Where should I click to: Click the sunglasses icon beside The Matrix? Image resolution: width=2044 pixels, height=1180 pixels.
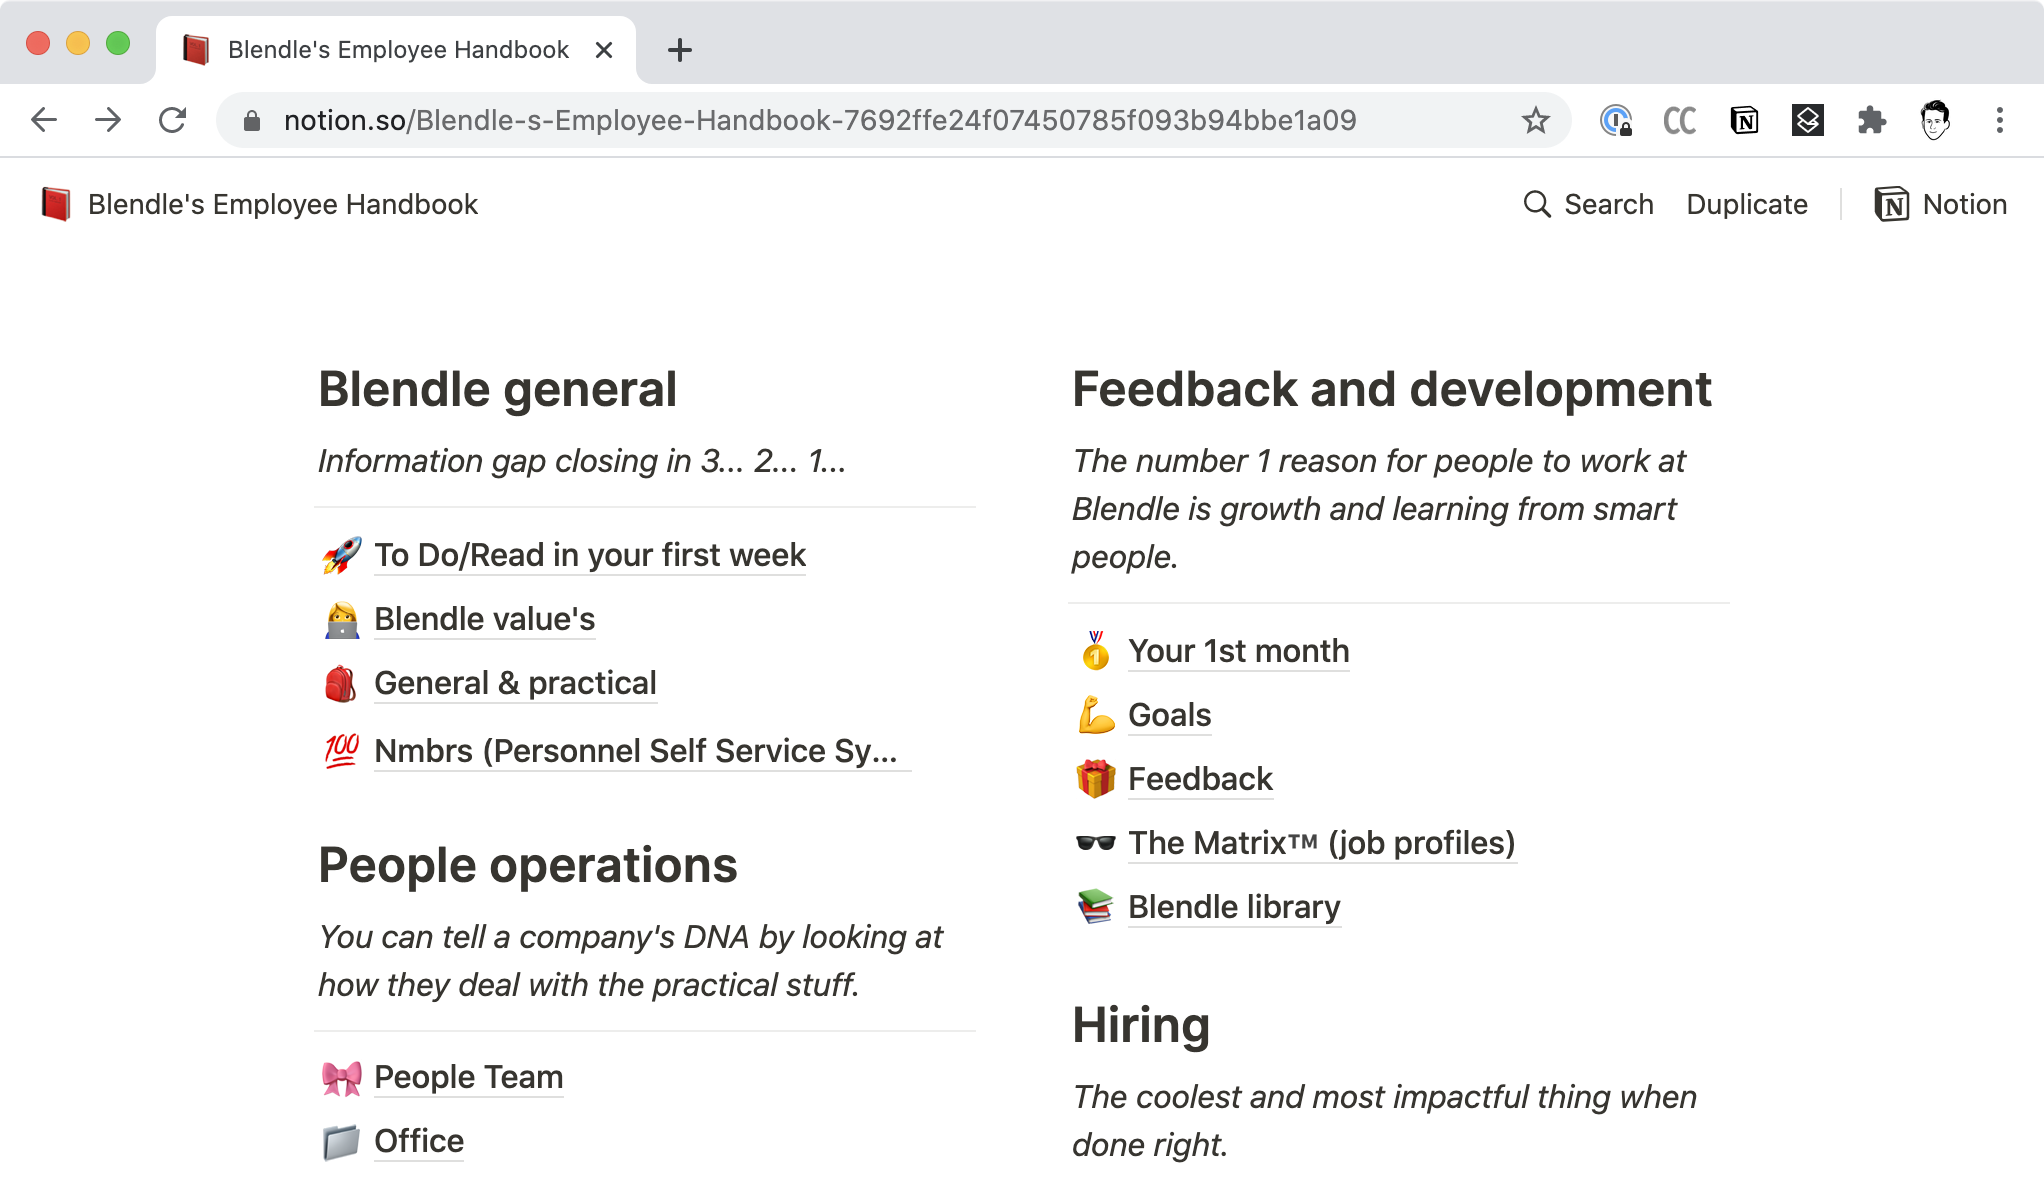(x=1095, y=843)
